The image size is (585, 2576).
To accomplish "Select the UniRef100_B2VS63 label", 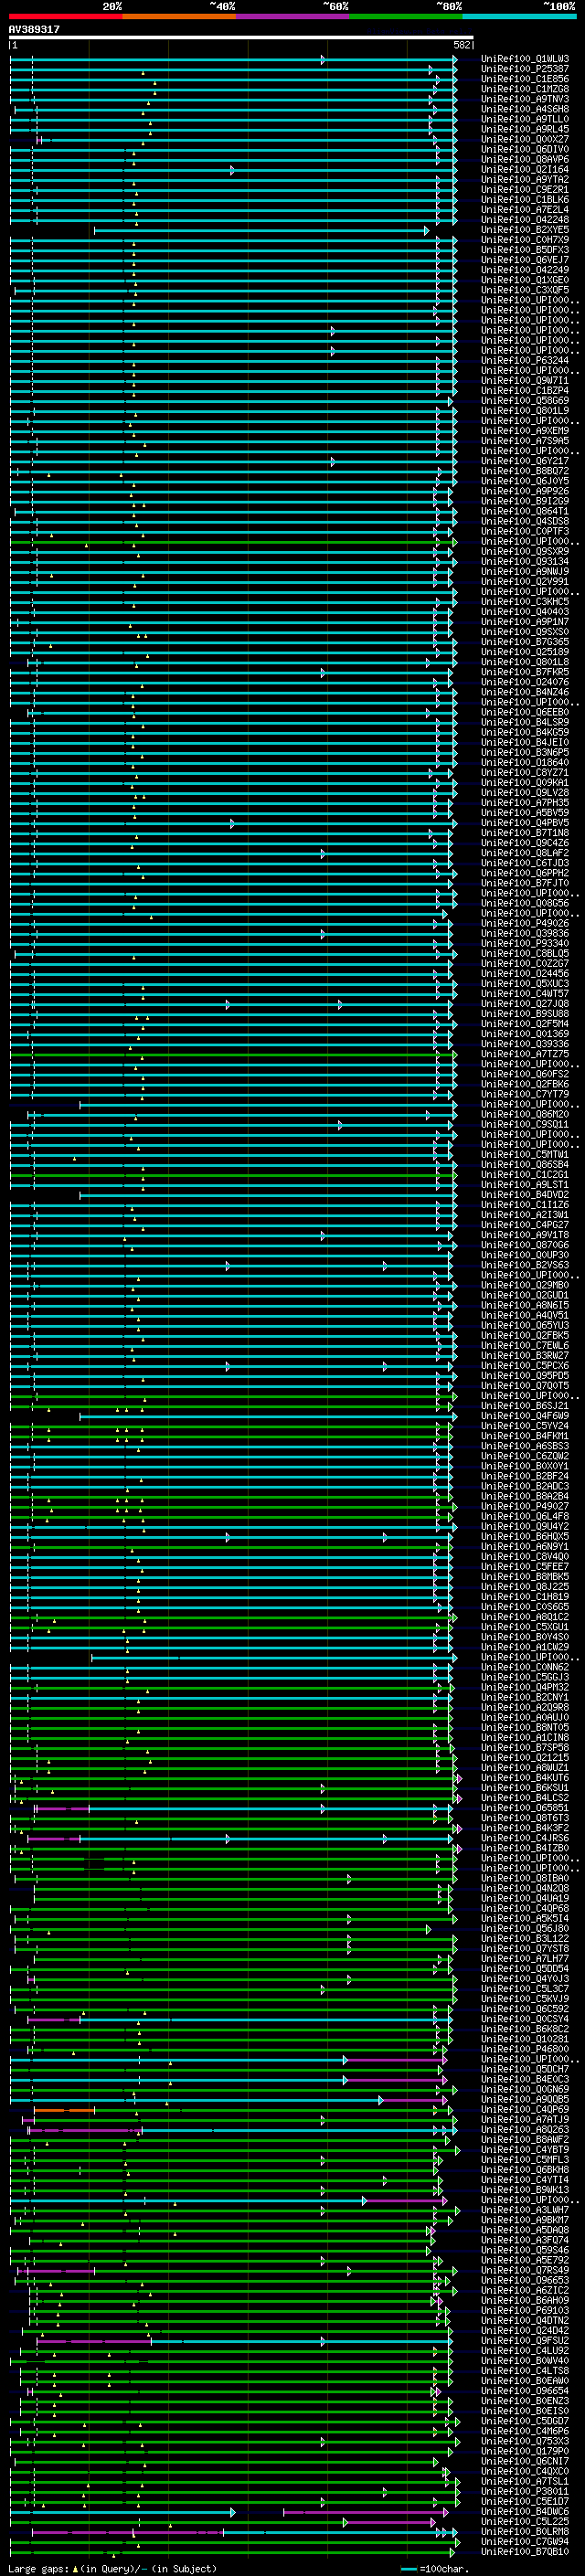I will 525,1266.
